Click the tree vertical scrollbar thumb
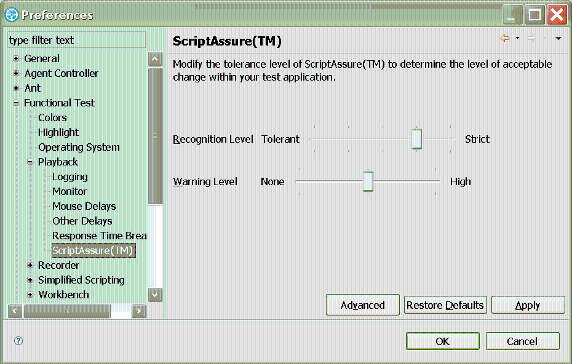 (x=155, y=136)
